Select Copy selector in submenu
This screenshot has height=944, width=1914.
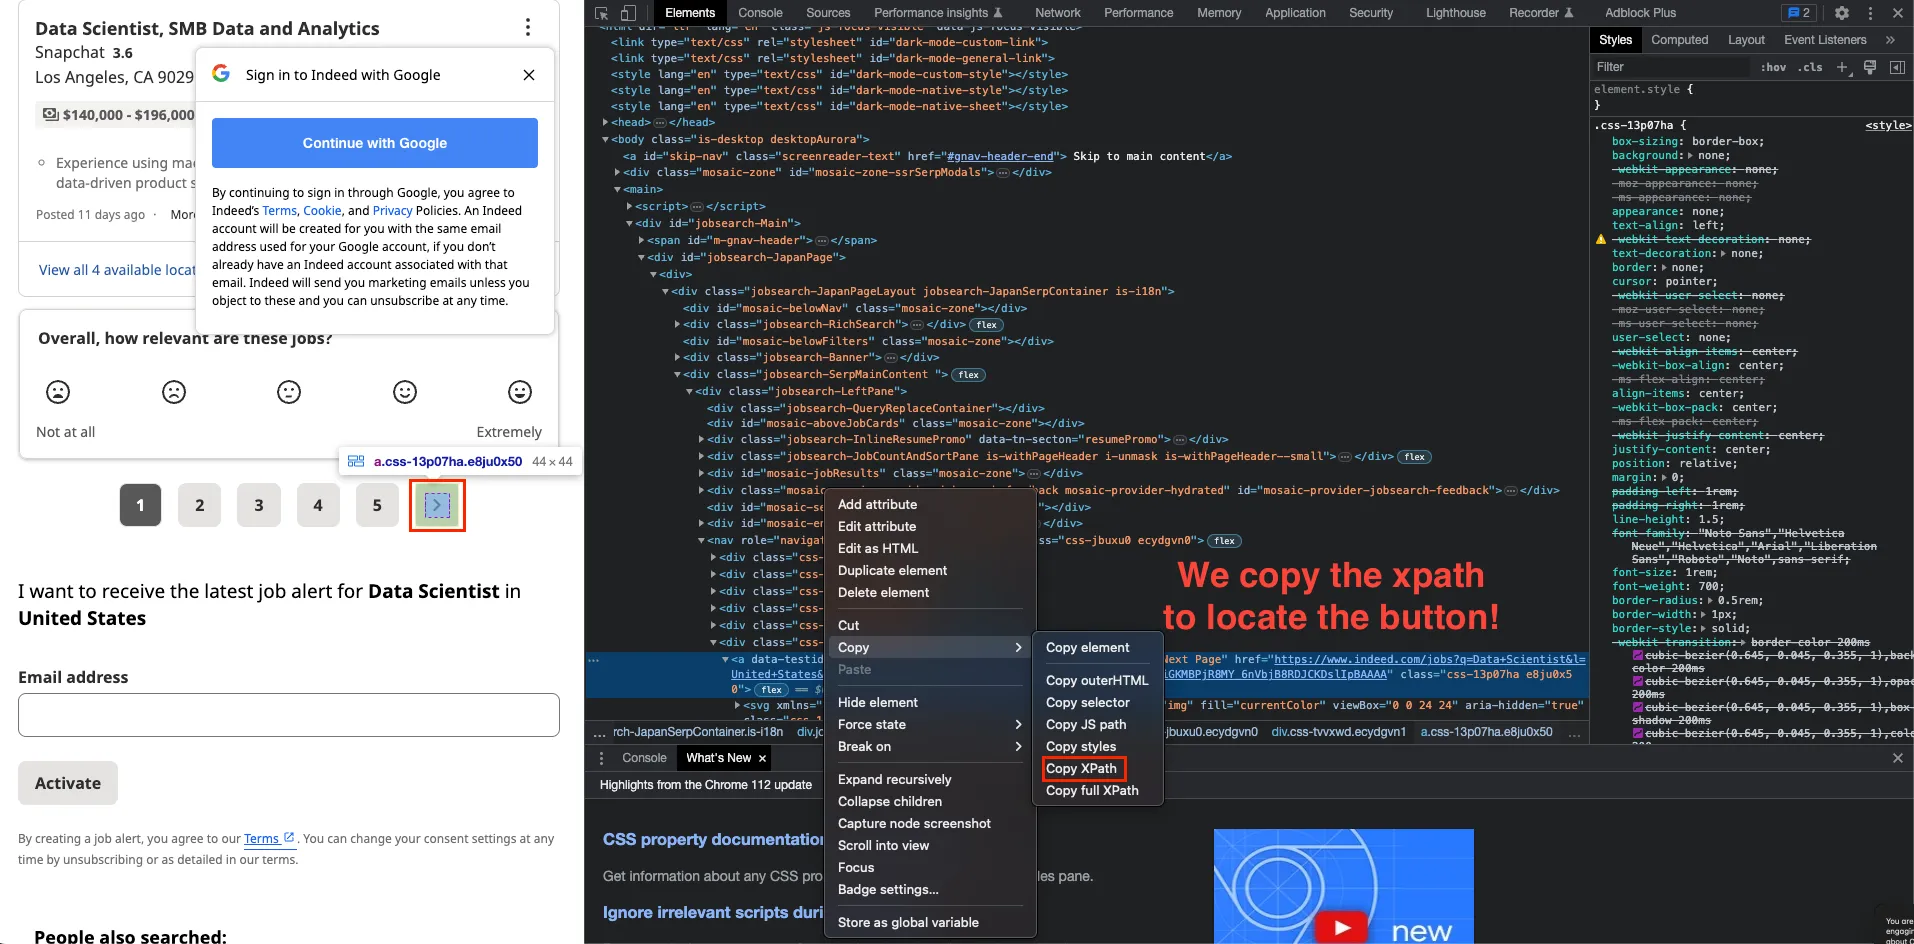tap(1087, 703)
